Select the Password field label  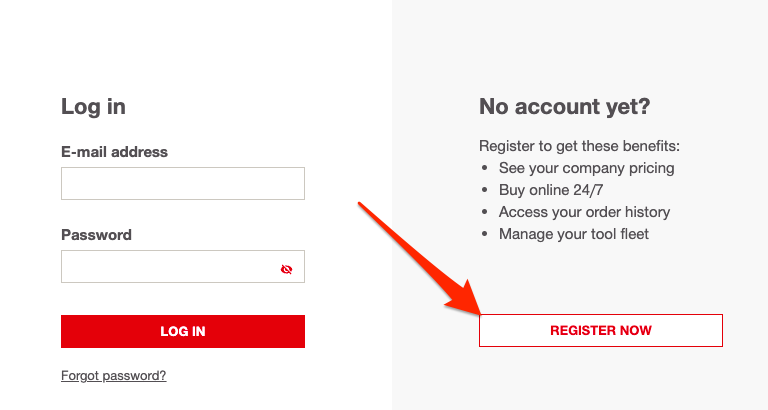tap(96, 235)
